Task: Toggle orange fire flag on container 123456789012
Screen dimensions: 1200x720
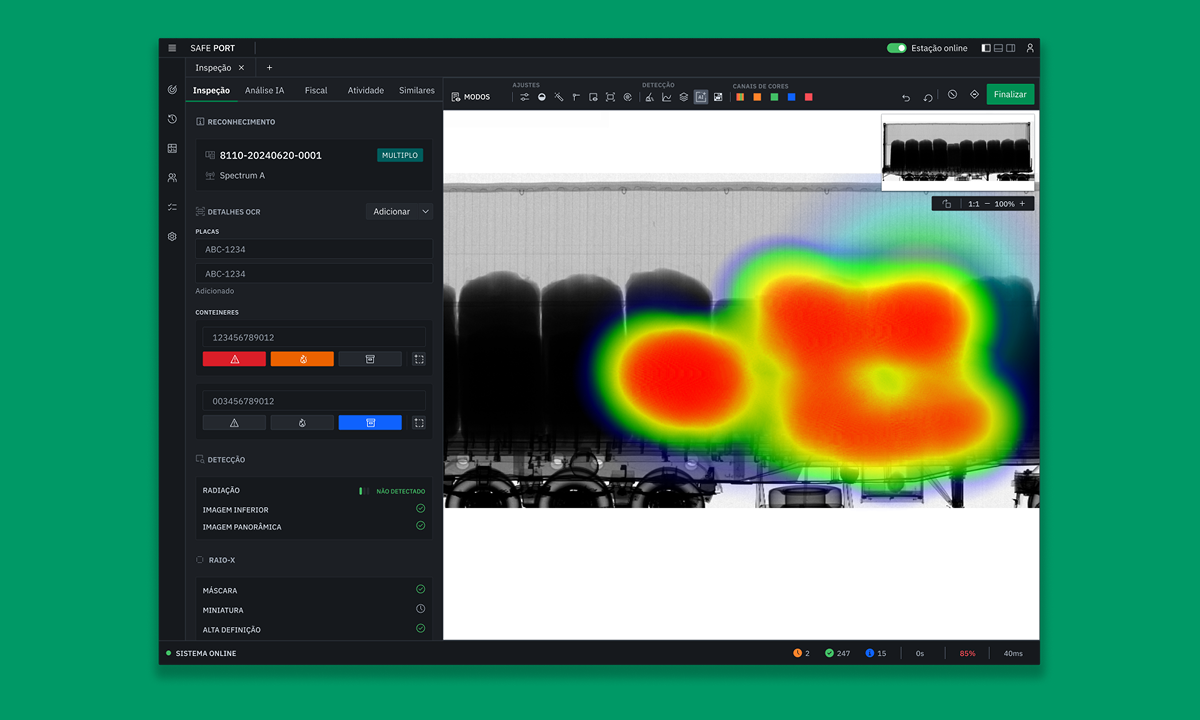Action: (302, 359)
